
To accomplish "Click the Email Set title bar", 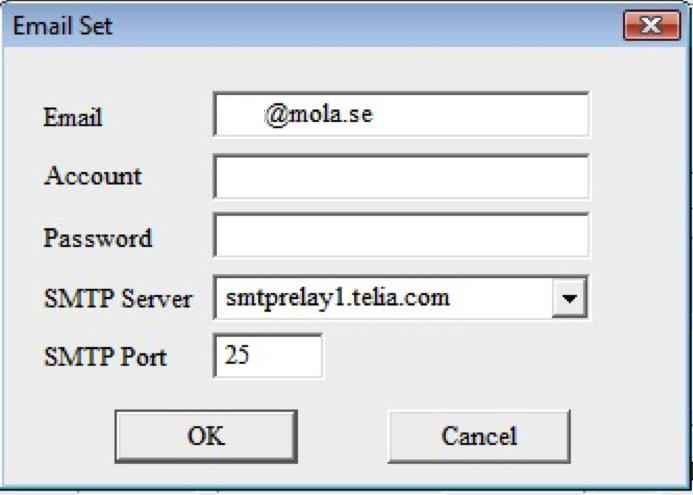I will 309,25.
